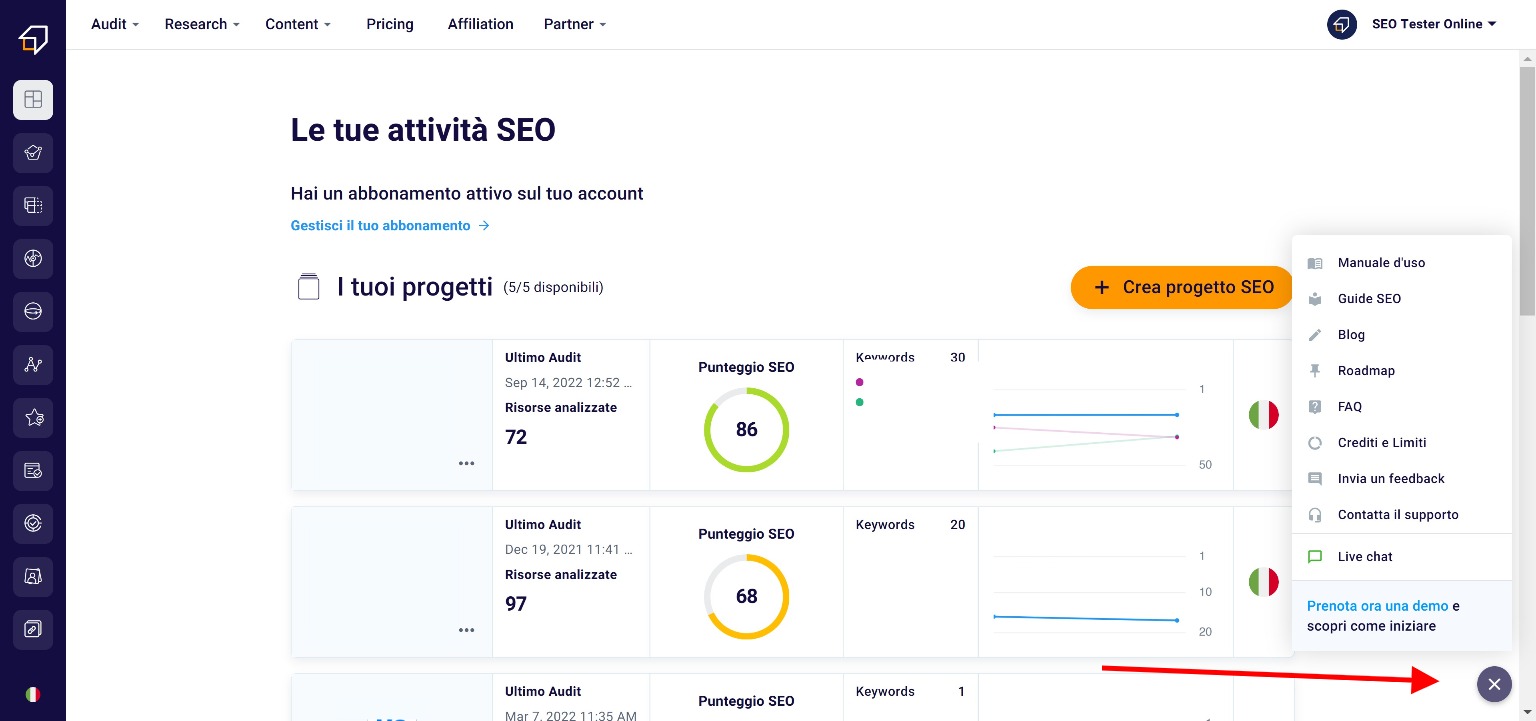Go to the Pricing page
1536x721 pixels.
390,24
